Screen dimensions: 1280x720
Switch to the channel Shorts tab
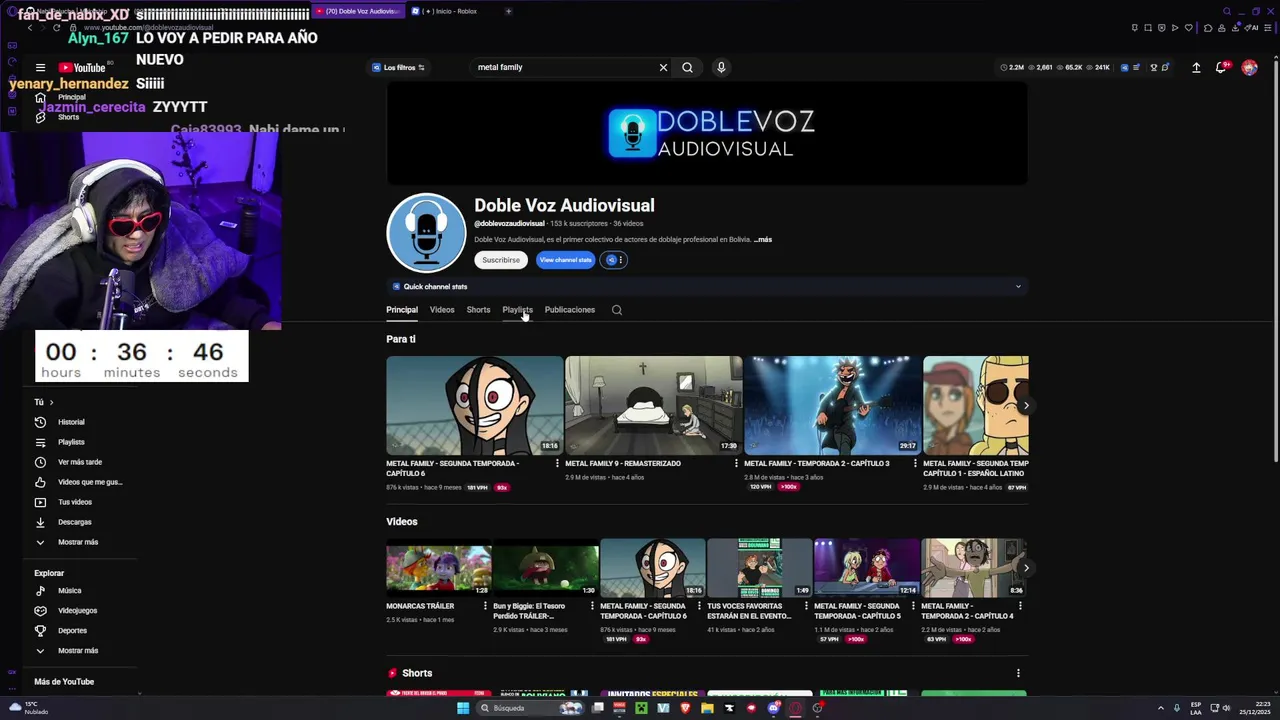click(478, 310)
